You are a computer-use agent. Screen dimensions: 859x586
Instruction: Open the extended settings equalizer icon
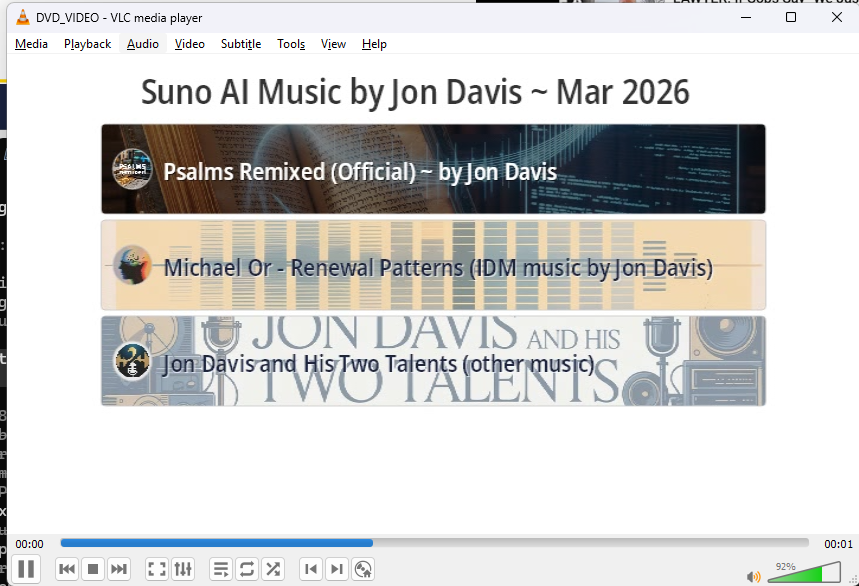pyautogui.click(x=183, y=568)
